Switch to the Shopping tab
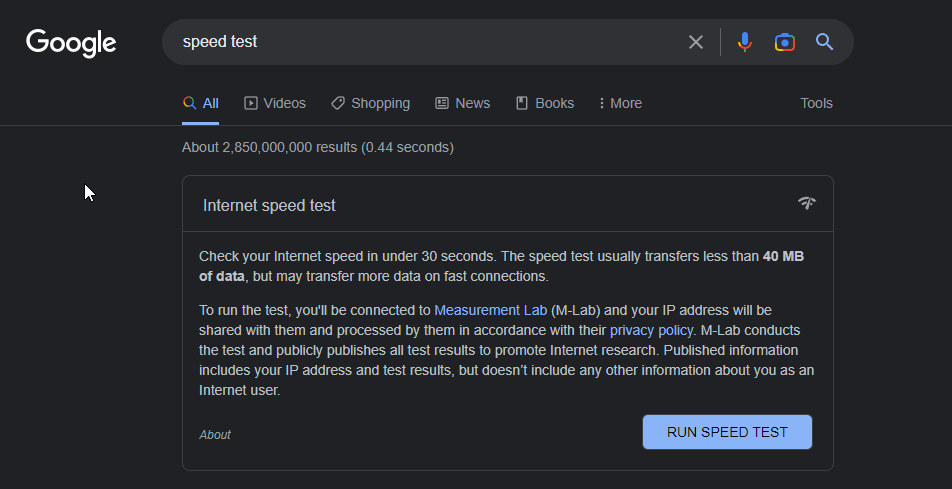Viewport: 952px width, 489px height. [x=370, y=103]
